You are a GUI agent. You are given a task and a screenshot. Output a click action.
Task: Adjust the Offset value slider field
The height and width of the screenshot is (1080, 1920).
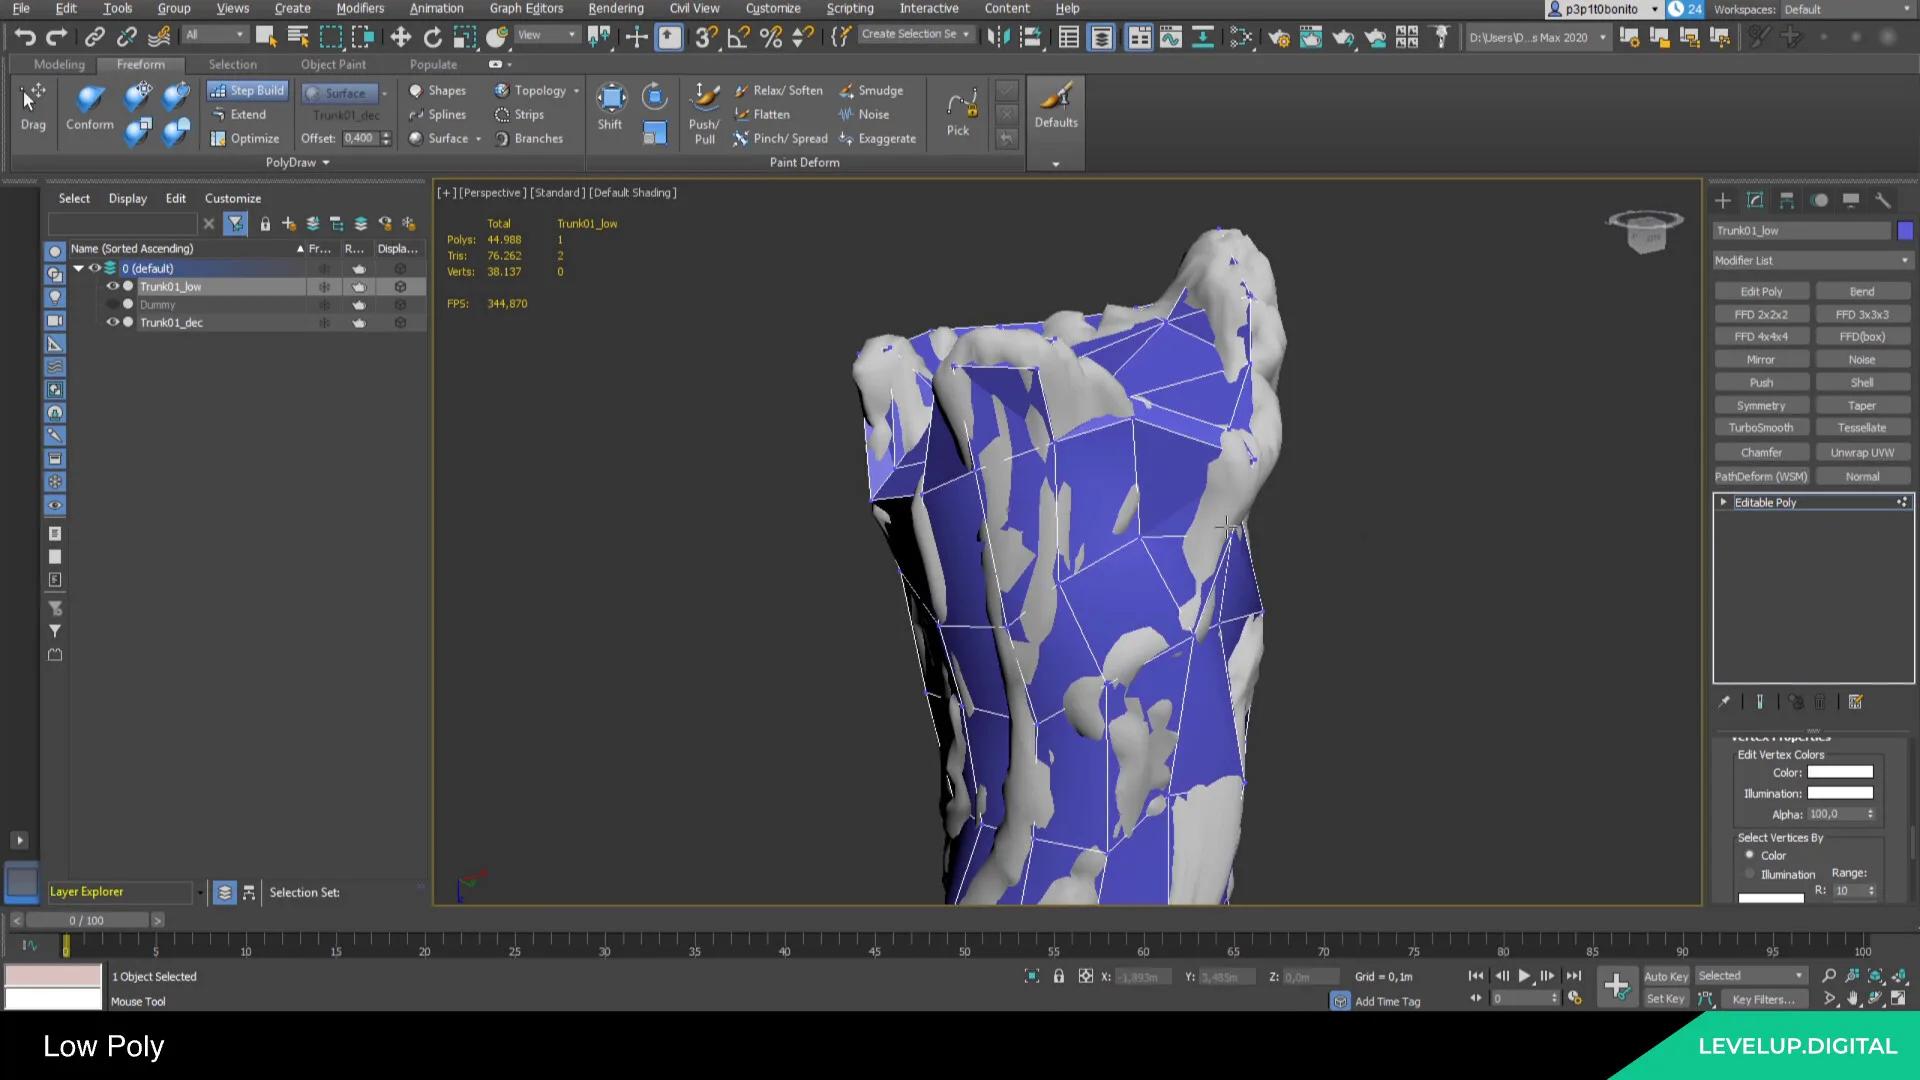pos(357,138)
